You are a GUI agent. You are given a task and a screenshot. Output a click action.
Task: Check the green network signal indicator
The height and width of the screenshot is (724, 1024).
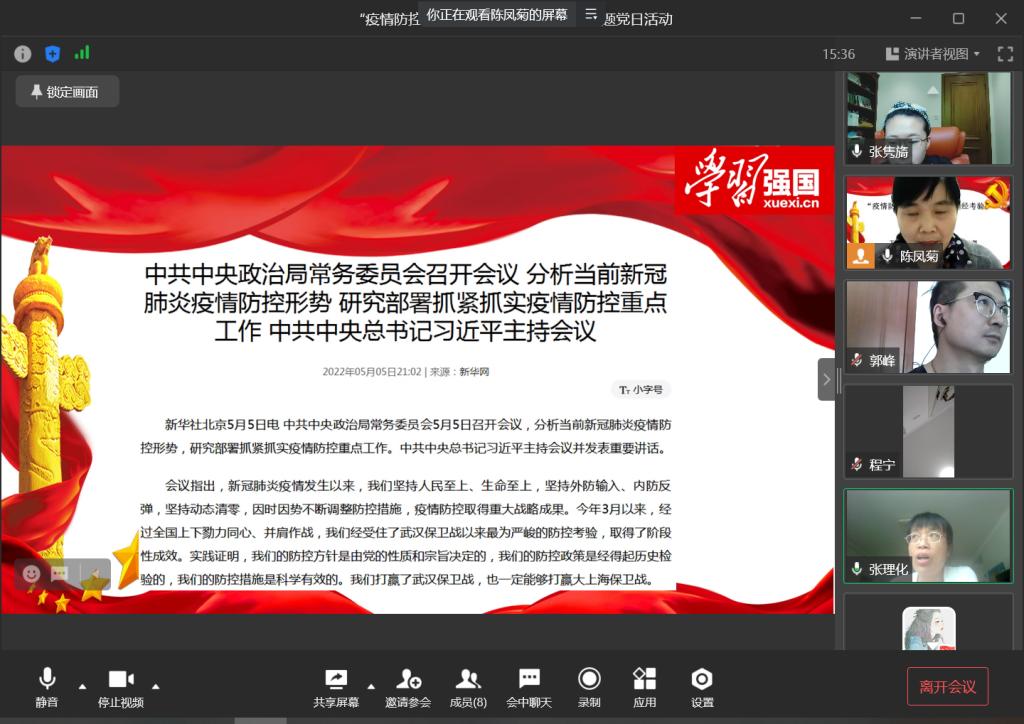coord(82,53)
